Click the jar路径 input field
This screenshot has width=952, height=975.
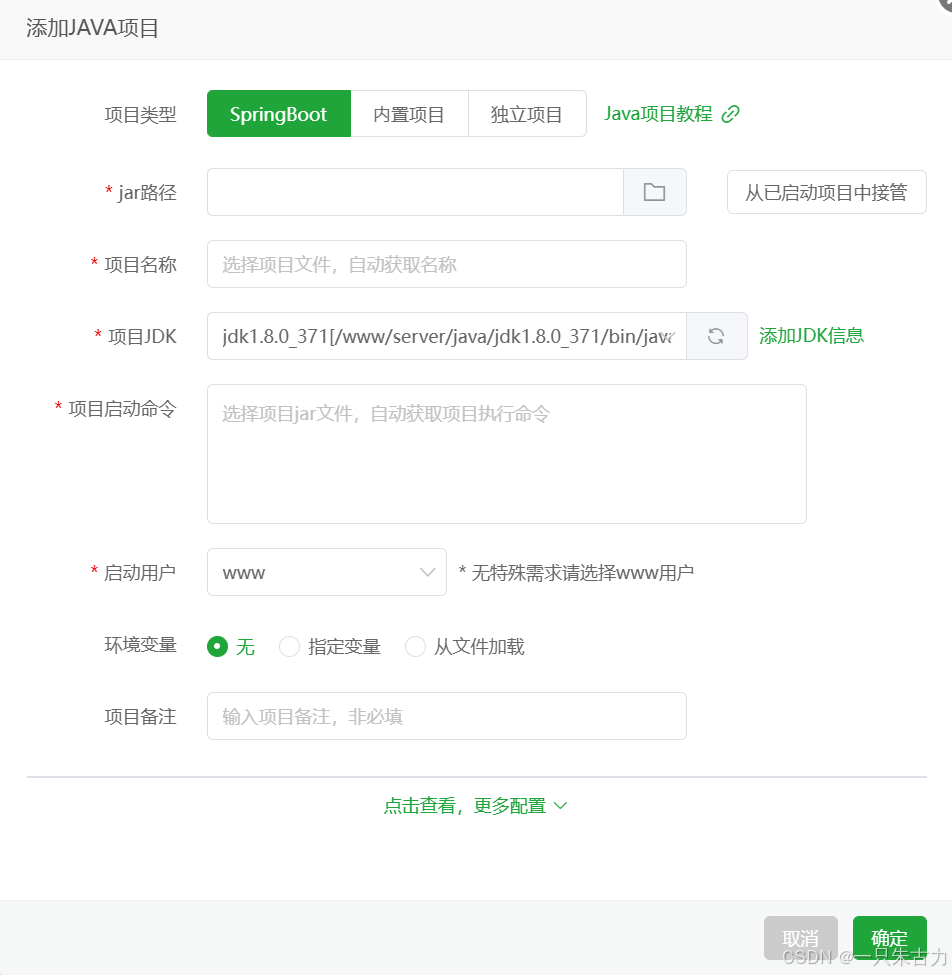coord(415,192)
